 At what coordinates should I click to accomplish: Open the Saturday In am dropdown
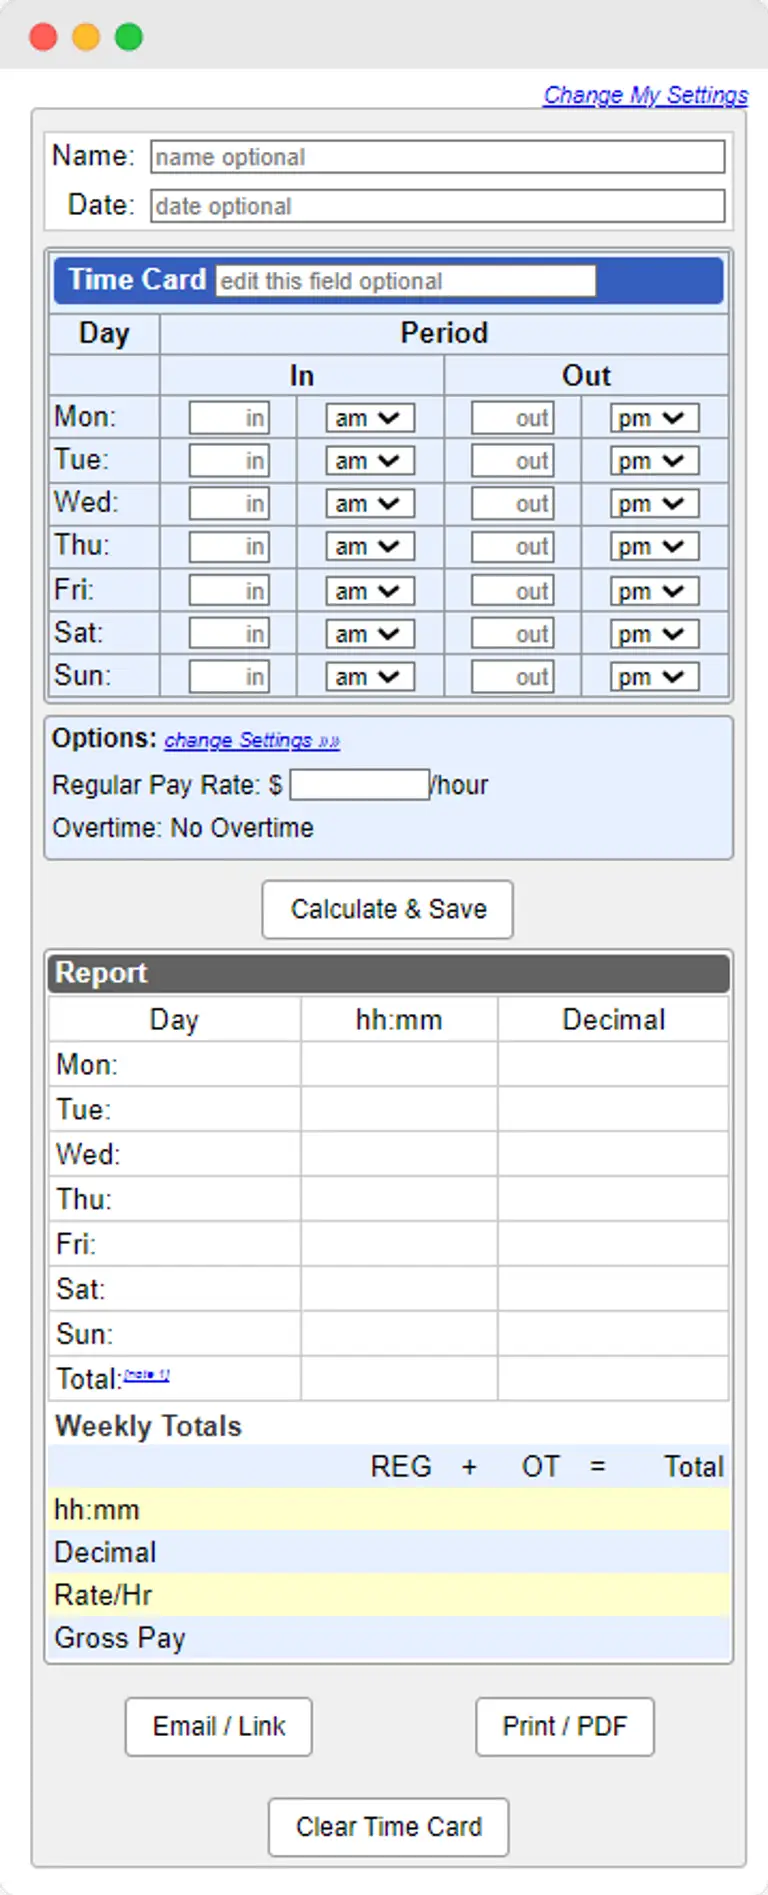click(x=369, y=633)
